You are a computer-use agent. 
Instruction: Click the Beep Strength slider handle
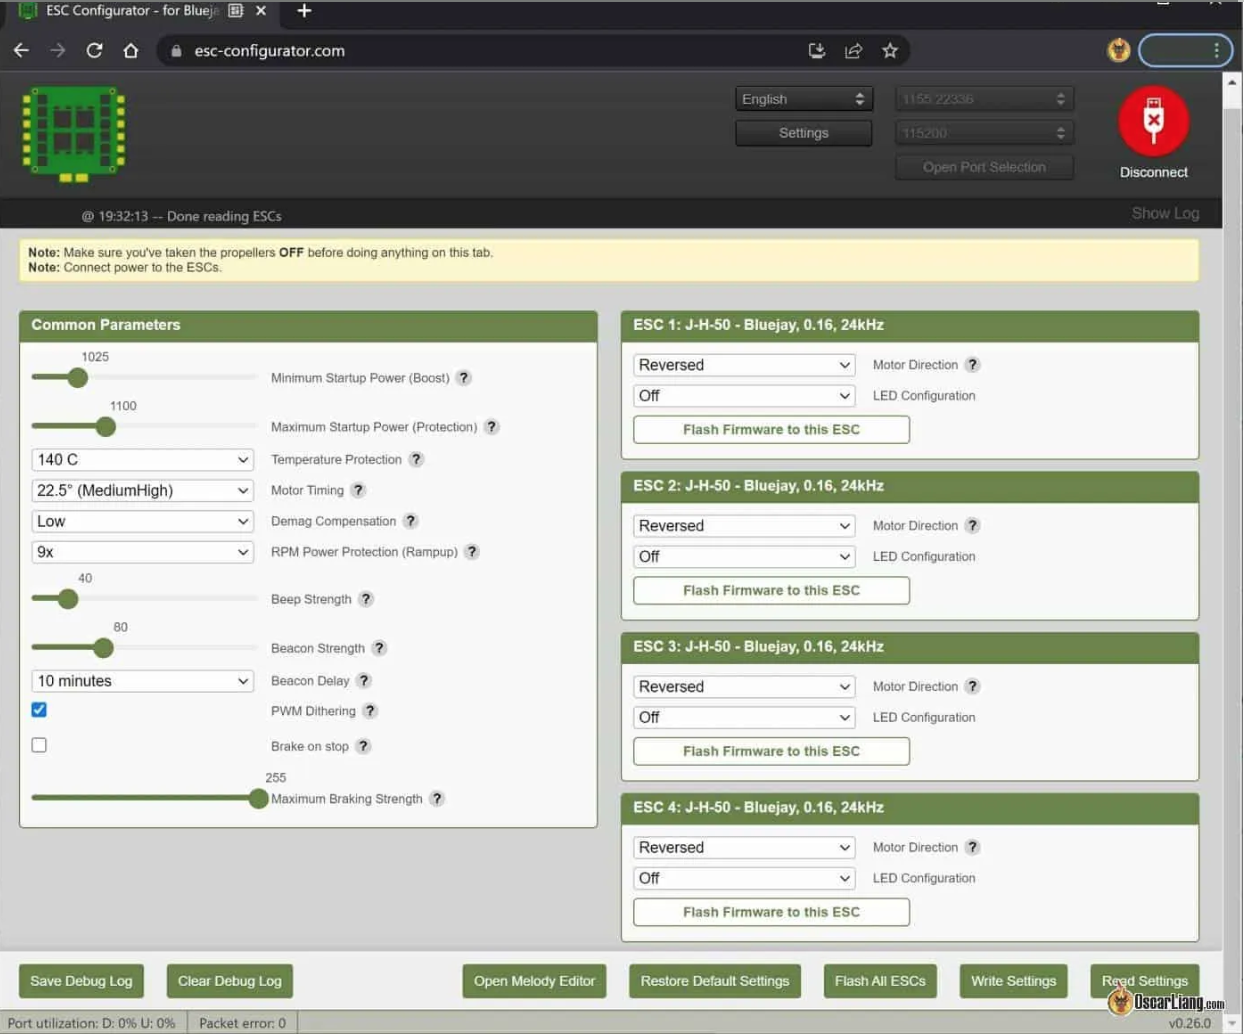click(x=68, y=599)
